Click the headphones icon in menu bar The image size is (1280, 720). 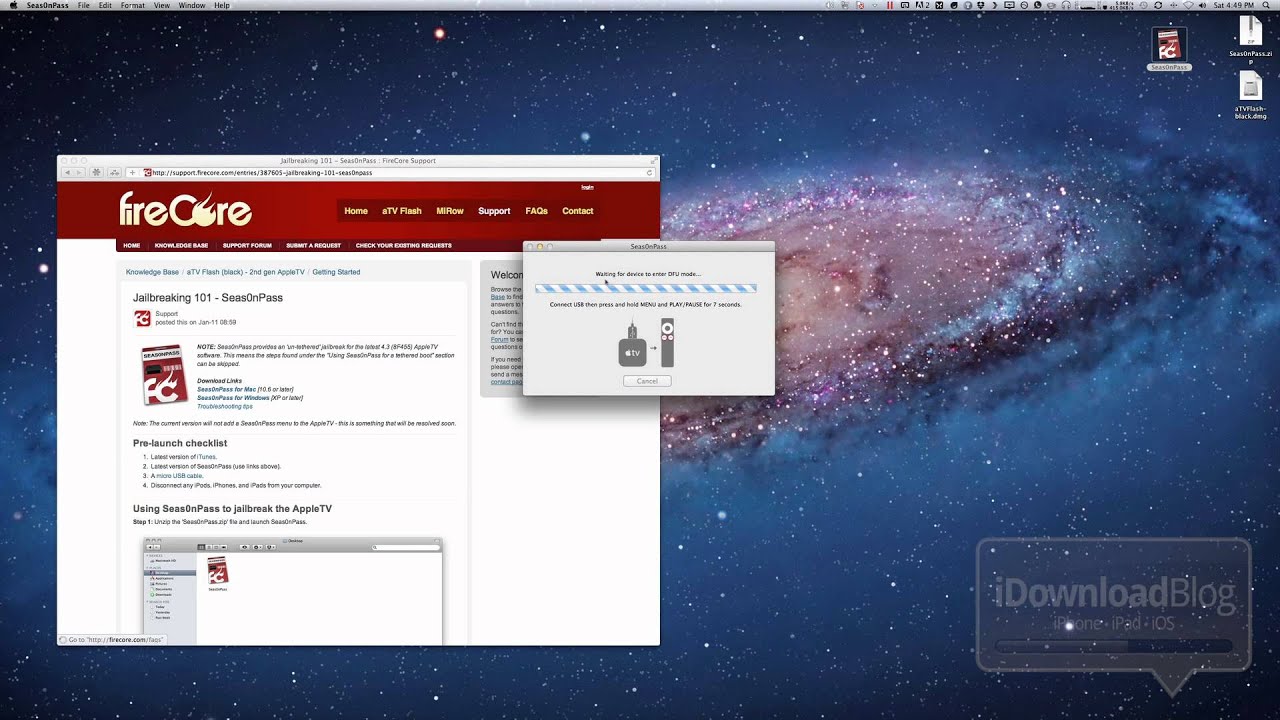[1066, 5]
